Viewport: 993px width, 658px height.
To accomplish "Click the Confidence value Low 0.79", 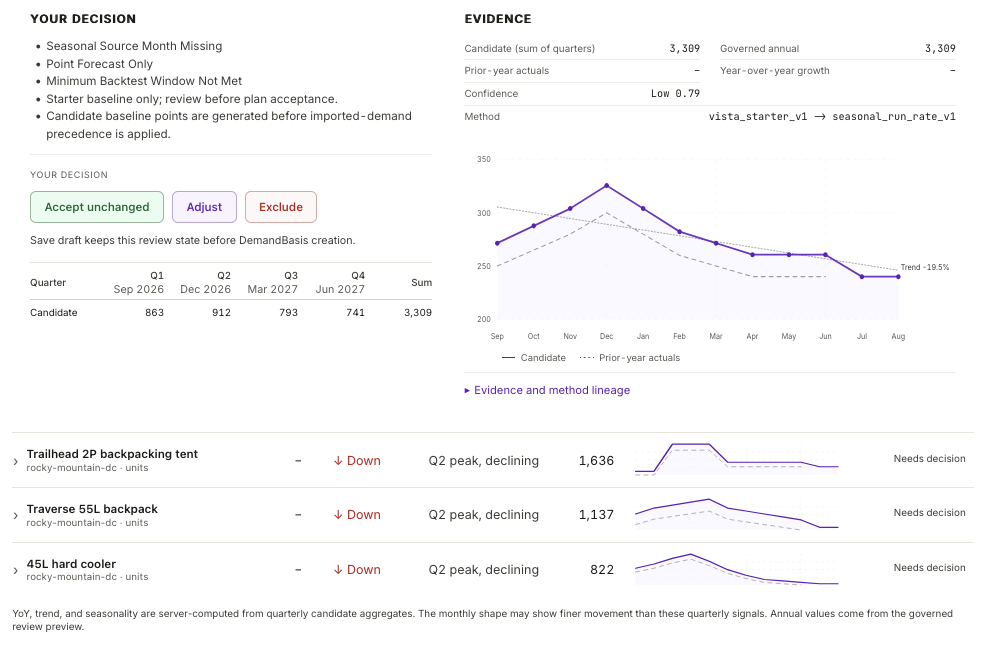I will 675,94.
